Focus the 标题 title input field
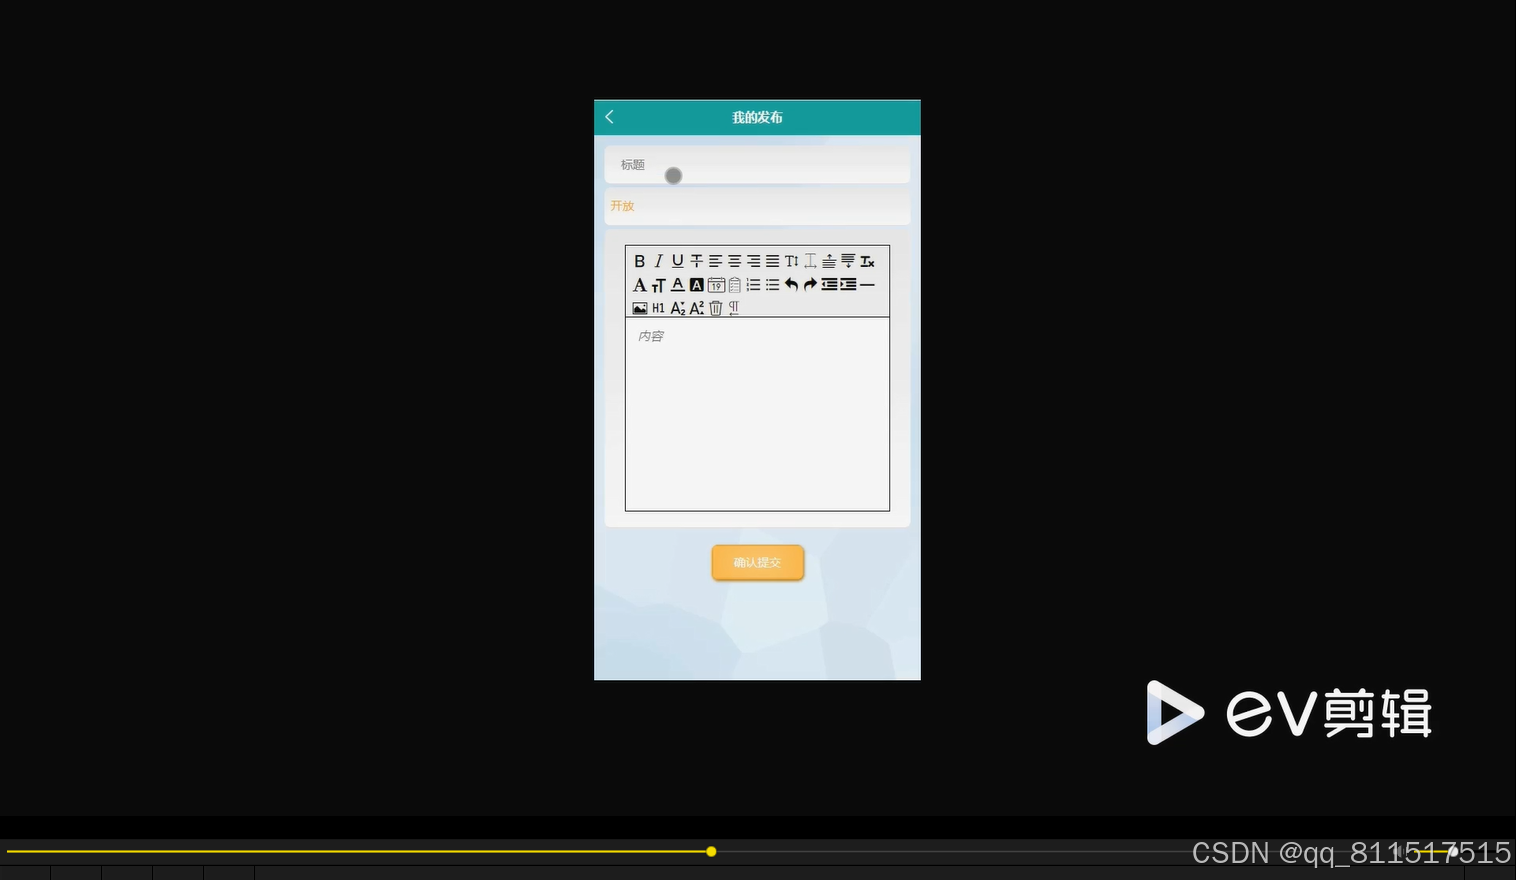Image resolution: width=1516 pixels, height=880 pixels. tap(757, 165)
